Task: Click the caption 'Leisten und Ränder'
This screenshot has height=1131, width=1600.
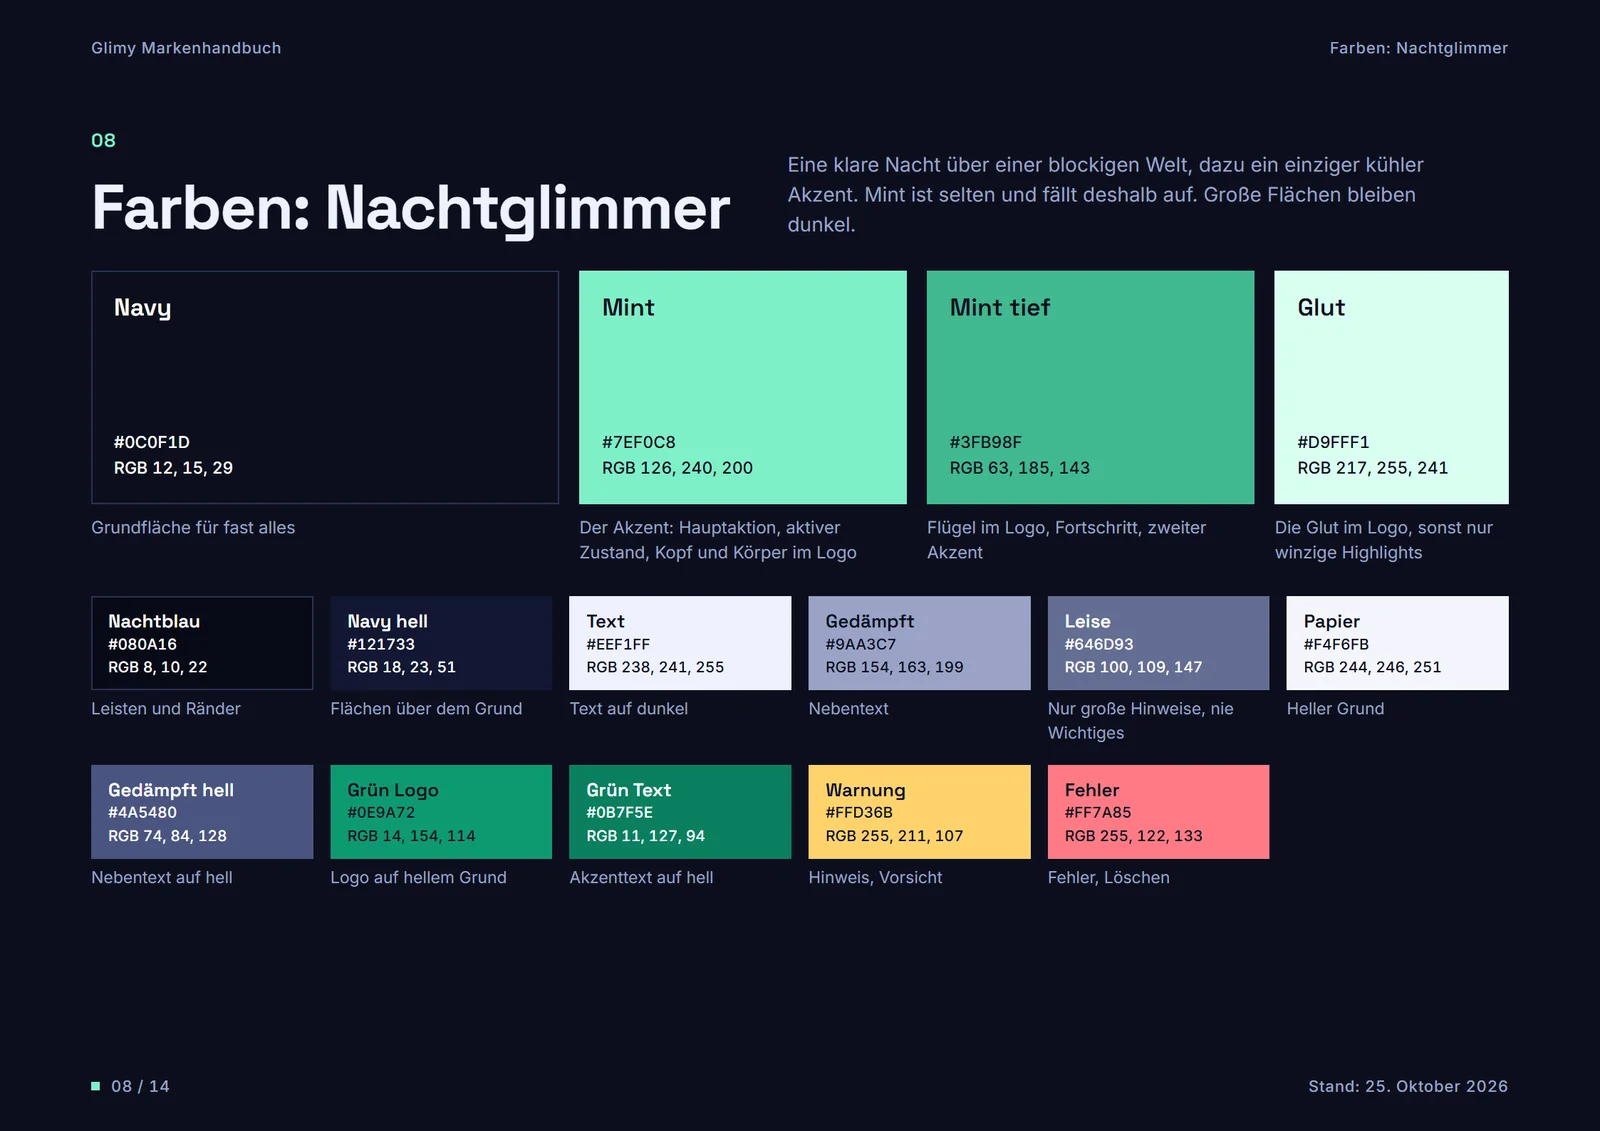Action: click(x=166, y=708)
